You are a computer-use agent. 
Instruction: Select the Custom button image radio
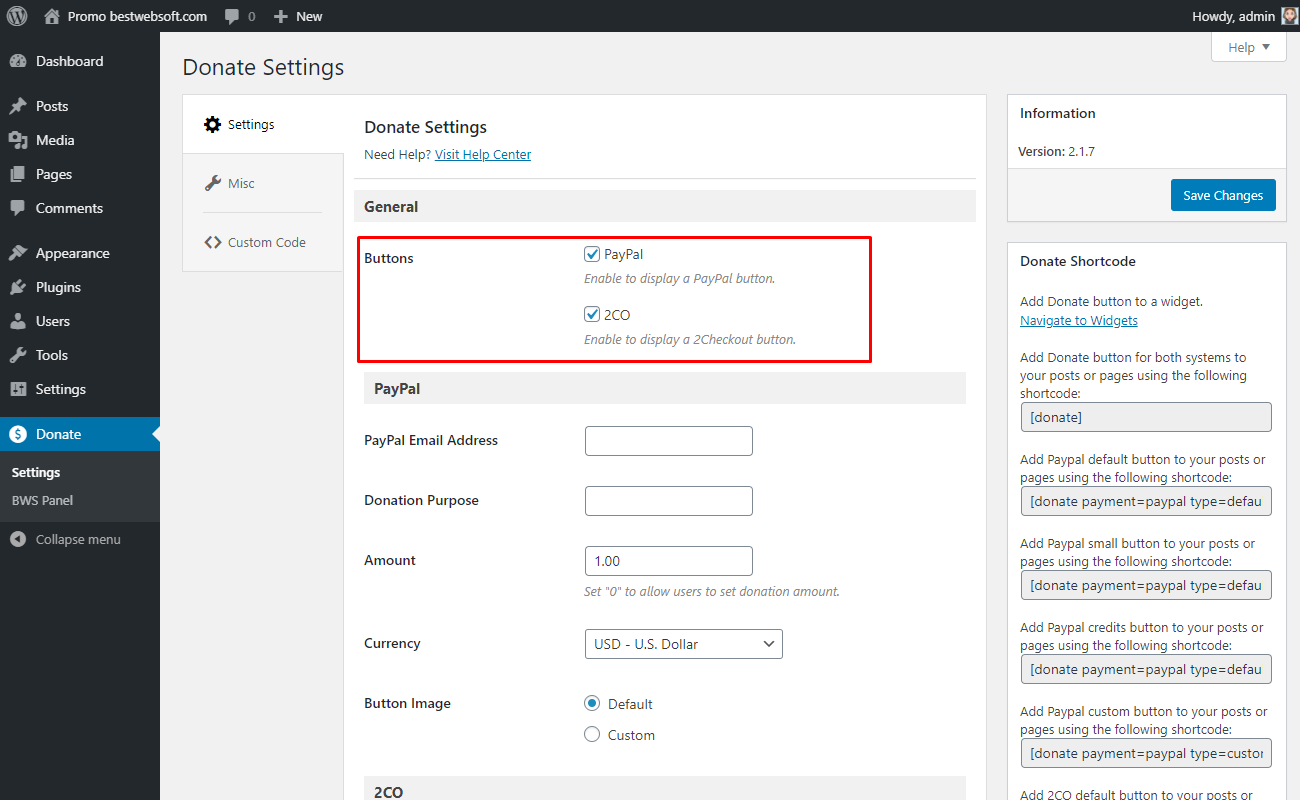pyautogui.click(x=592, y=735)
